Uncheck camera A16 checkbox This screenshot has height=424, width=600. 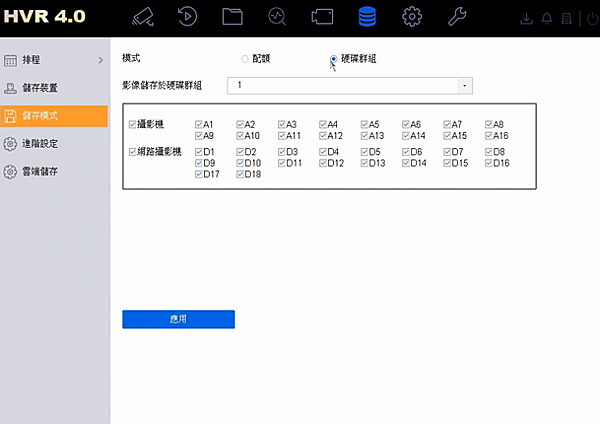489,135
